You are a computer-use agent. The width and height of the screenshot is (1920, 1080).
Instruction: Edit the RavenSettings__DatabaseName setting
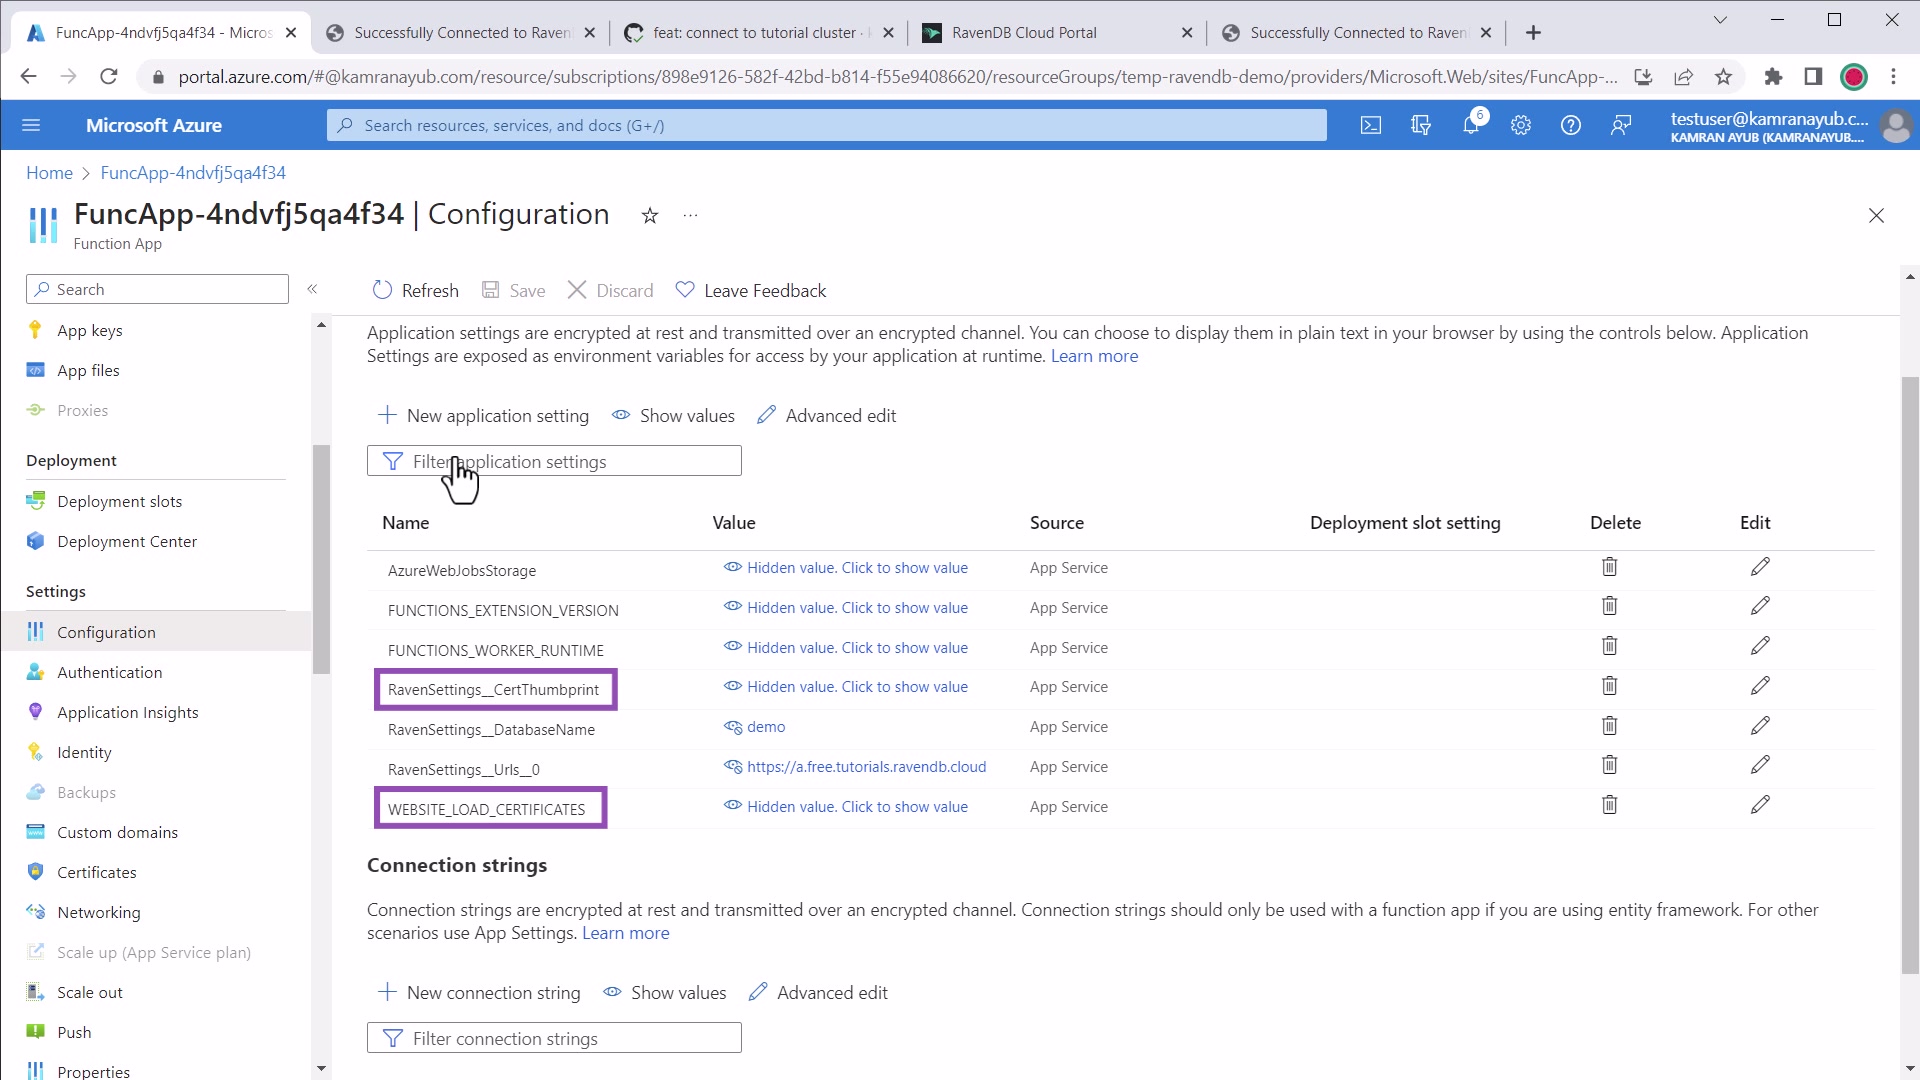coord(1760,726)
